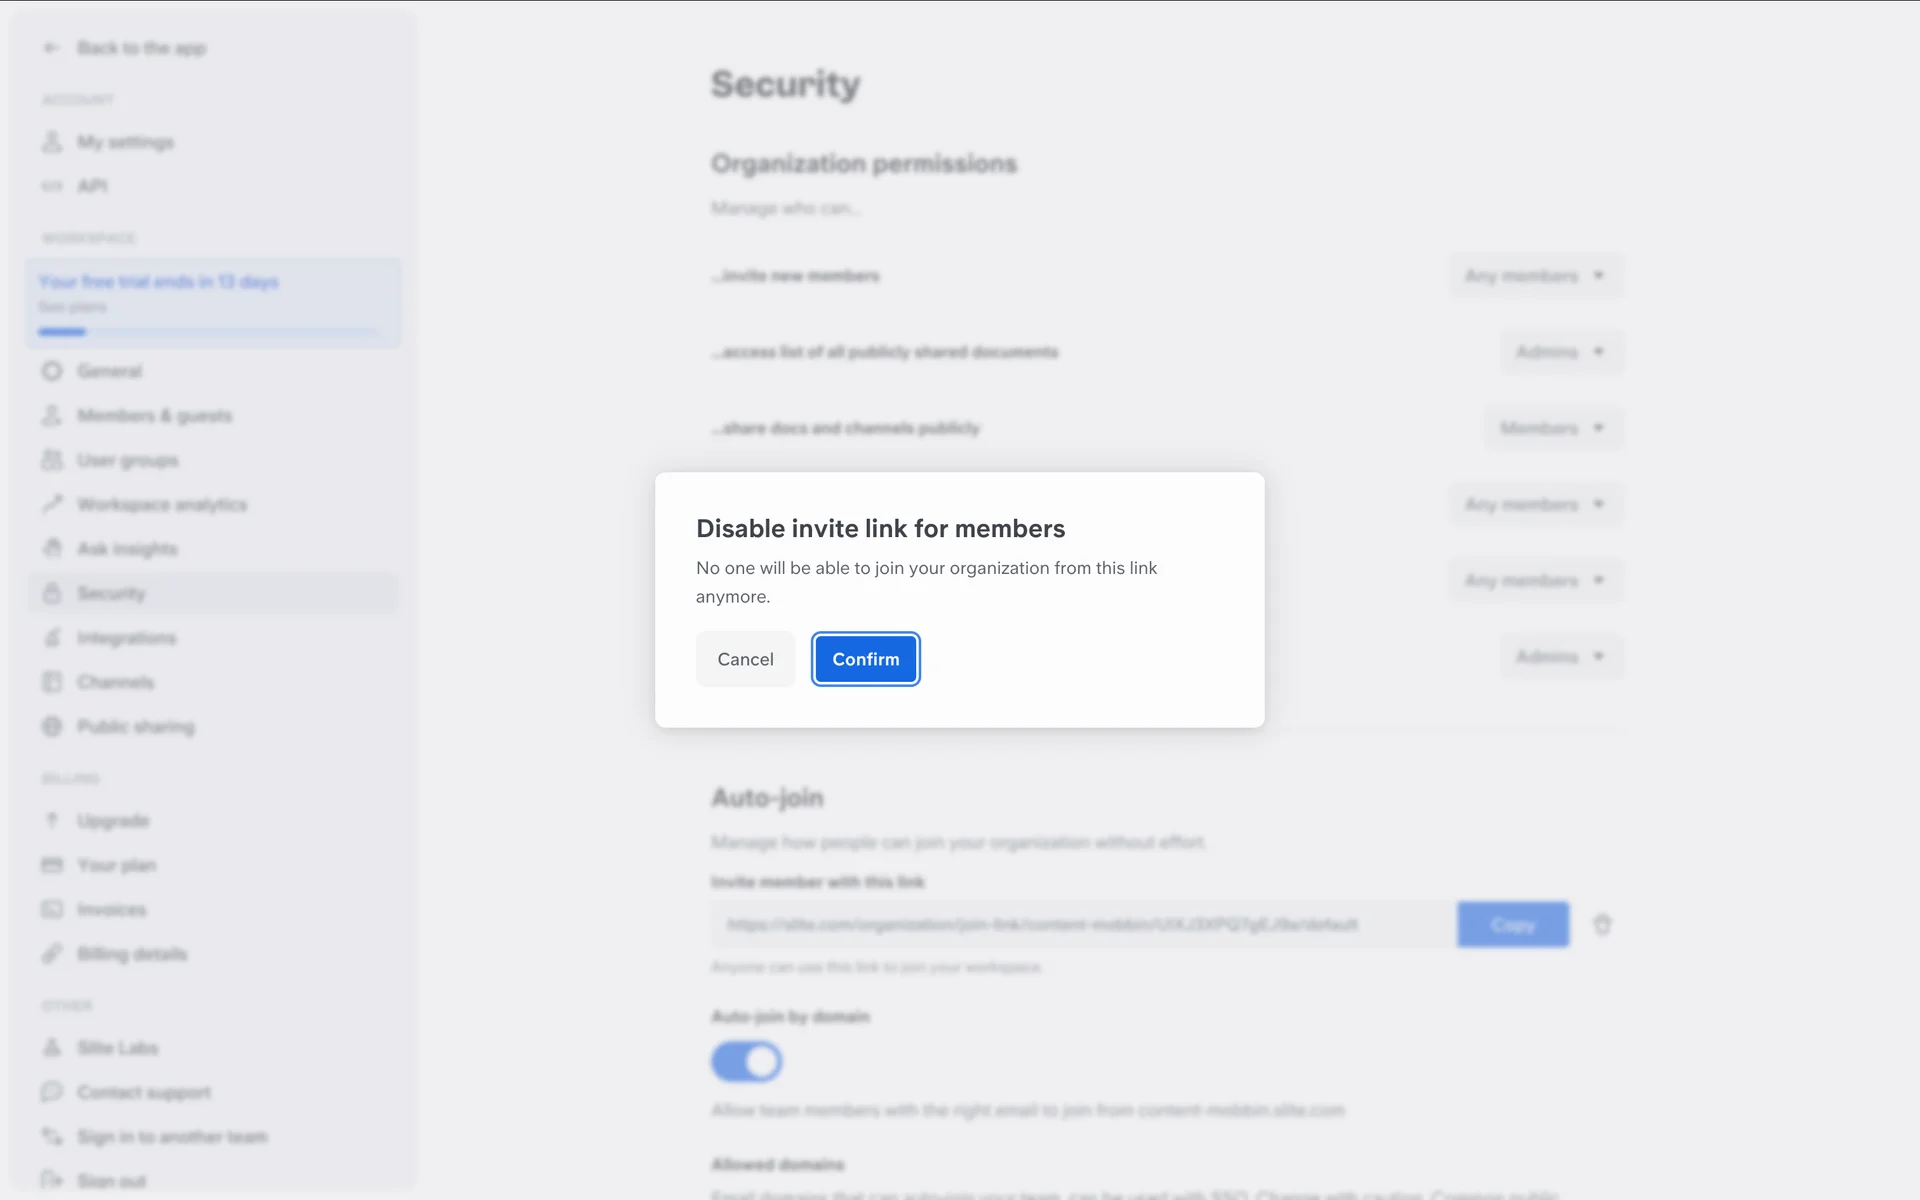Open the invite new members dropdown
1920x1200 pixels.
pos(1535,276)
